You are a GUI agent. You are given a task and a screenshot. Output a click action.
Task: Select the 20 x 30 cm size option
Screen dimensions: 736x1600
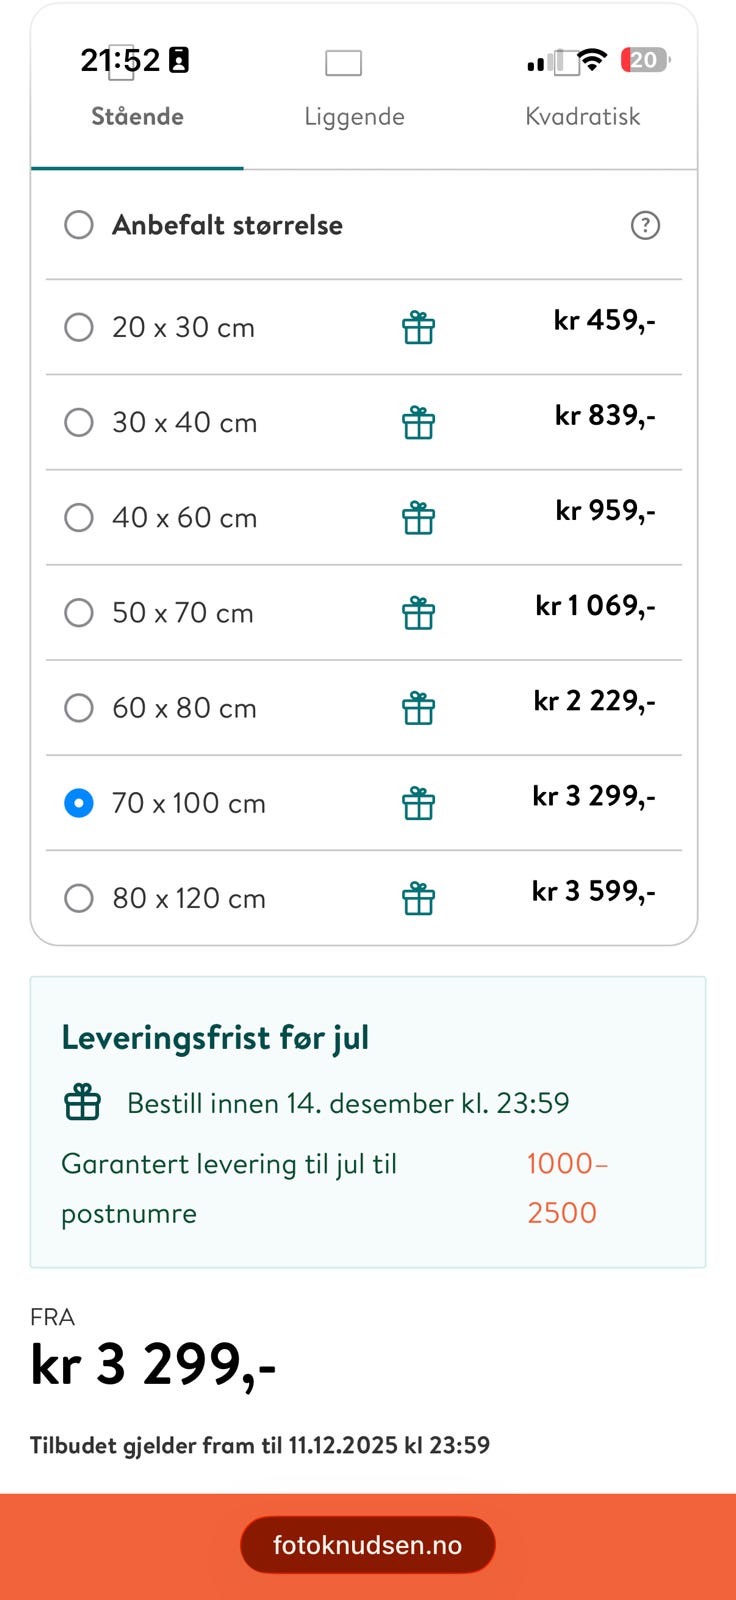click(x=79, y=327)
